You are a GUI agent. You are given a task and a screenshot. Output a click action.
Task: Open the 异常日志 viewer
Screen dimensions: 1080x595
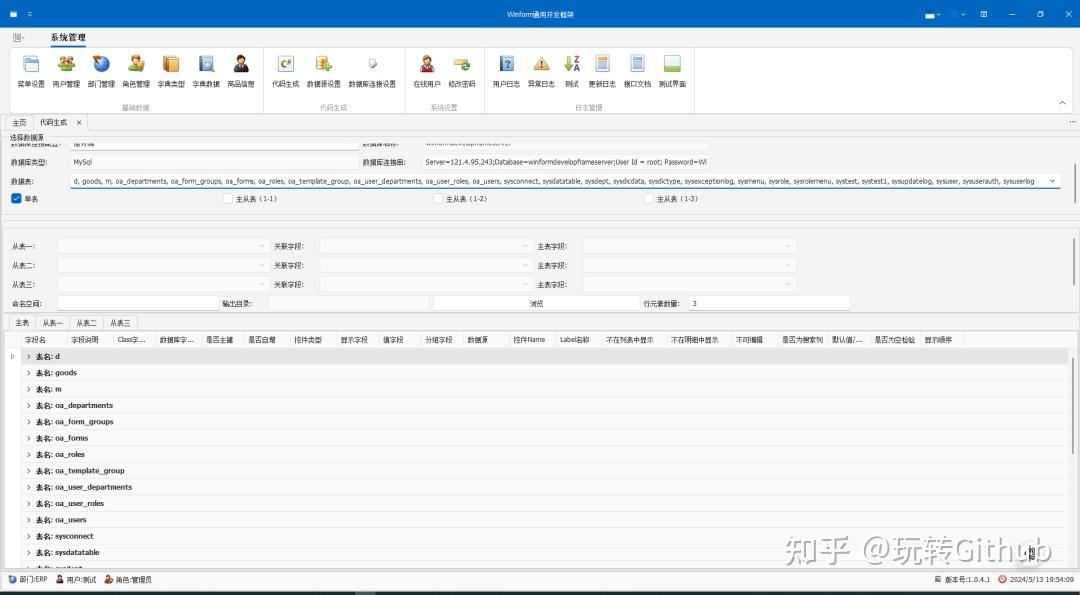tap(540, 70)
